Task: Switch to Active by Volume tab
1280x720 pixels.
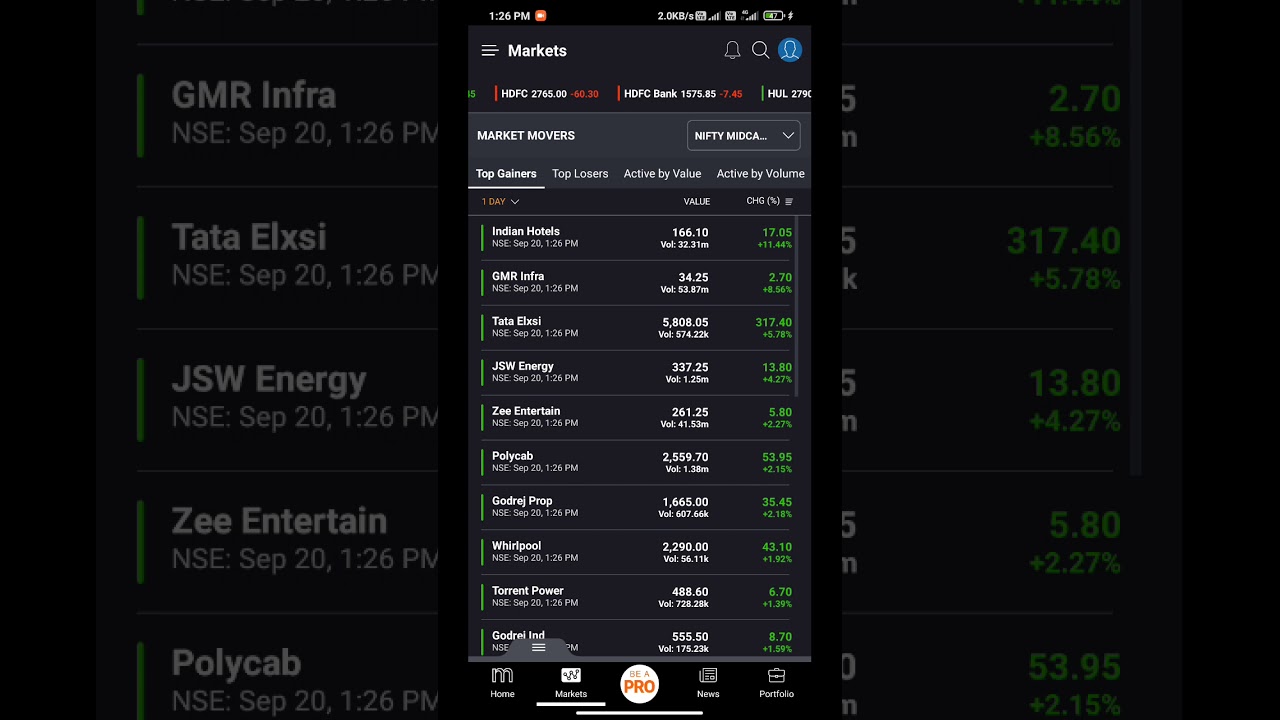Action: [760, 174]
